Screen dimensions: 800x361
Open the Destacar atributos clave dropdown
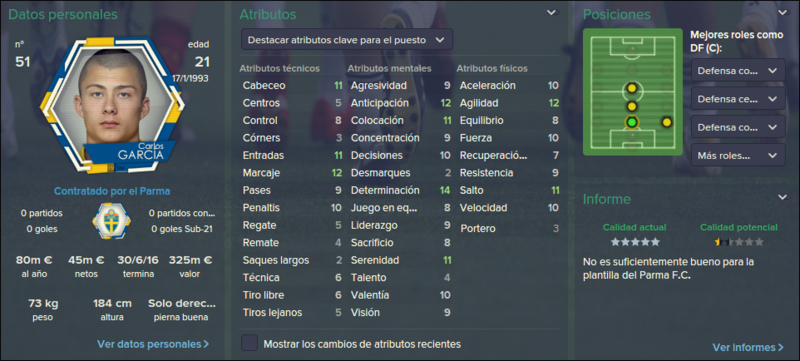tap(347, 39)
